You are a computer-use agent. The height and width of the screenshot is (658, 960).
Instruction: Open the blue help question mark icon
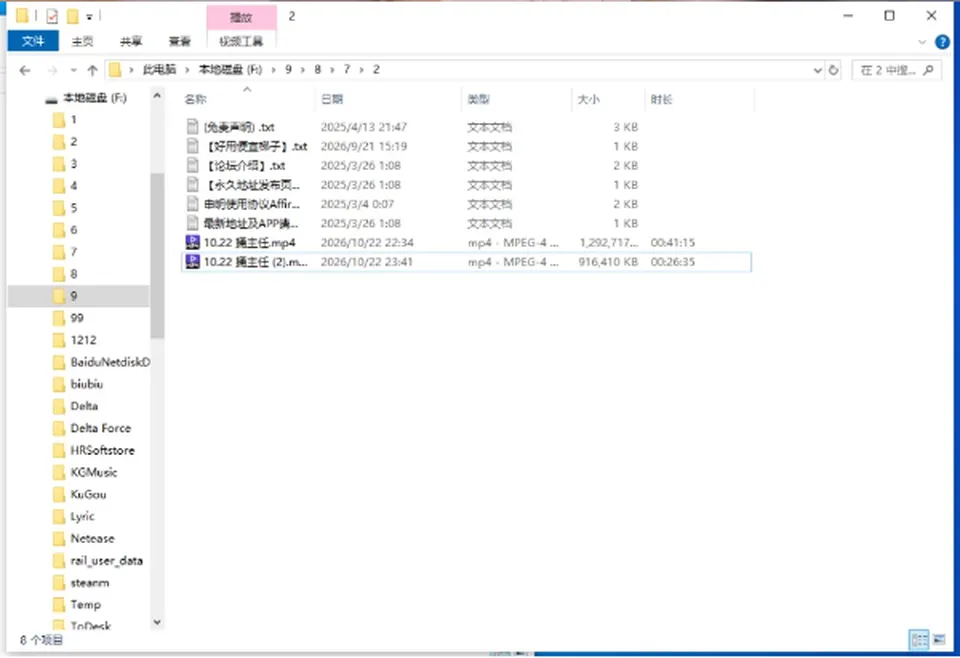[942, 42]
